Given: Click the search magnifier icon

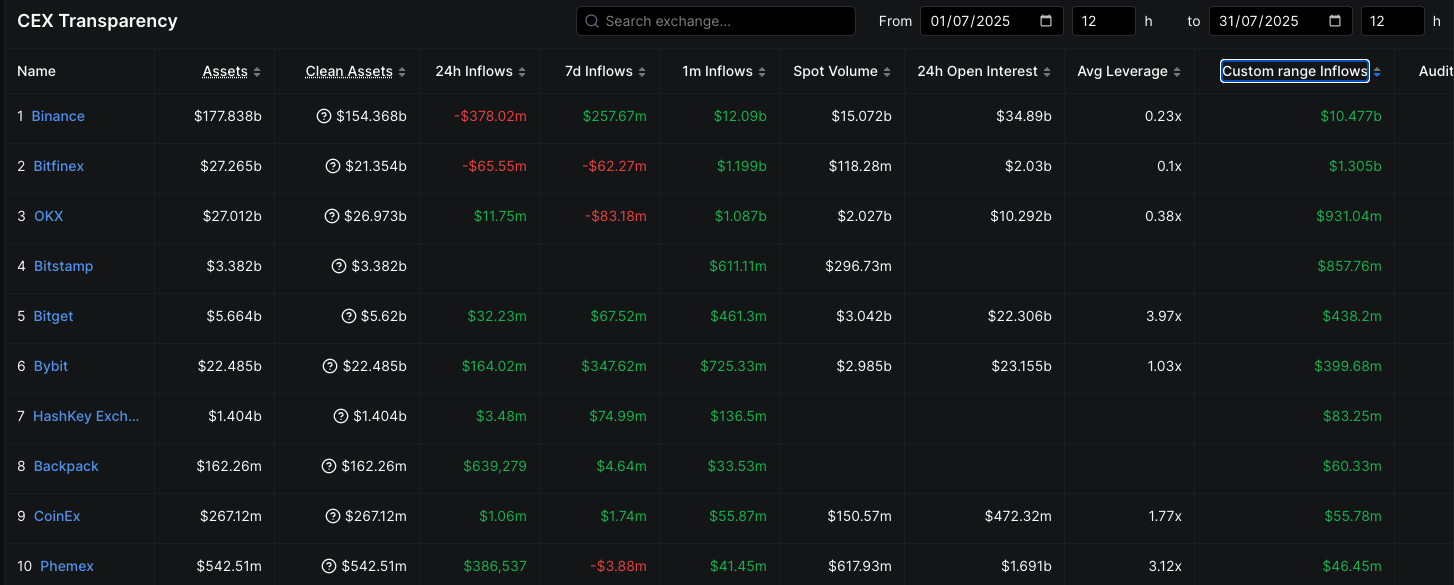Looking at the screenshot, I should pos(592,21).
